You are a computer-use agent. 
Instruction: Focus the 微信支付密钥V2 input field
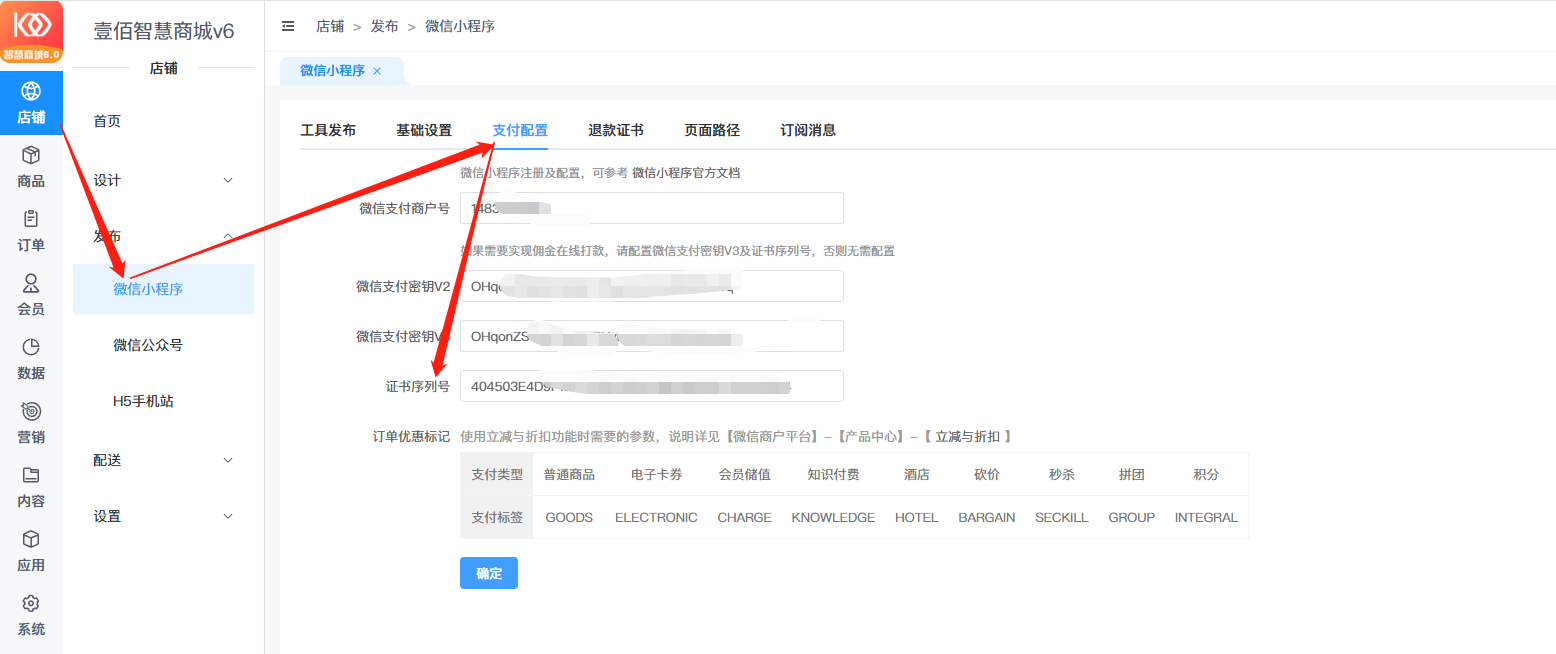point(652,286)
